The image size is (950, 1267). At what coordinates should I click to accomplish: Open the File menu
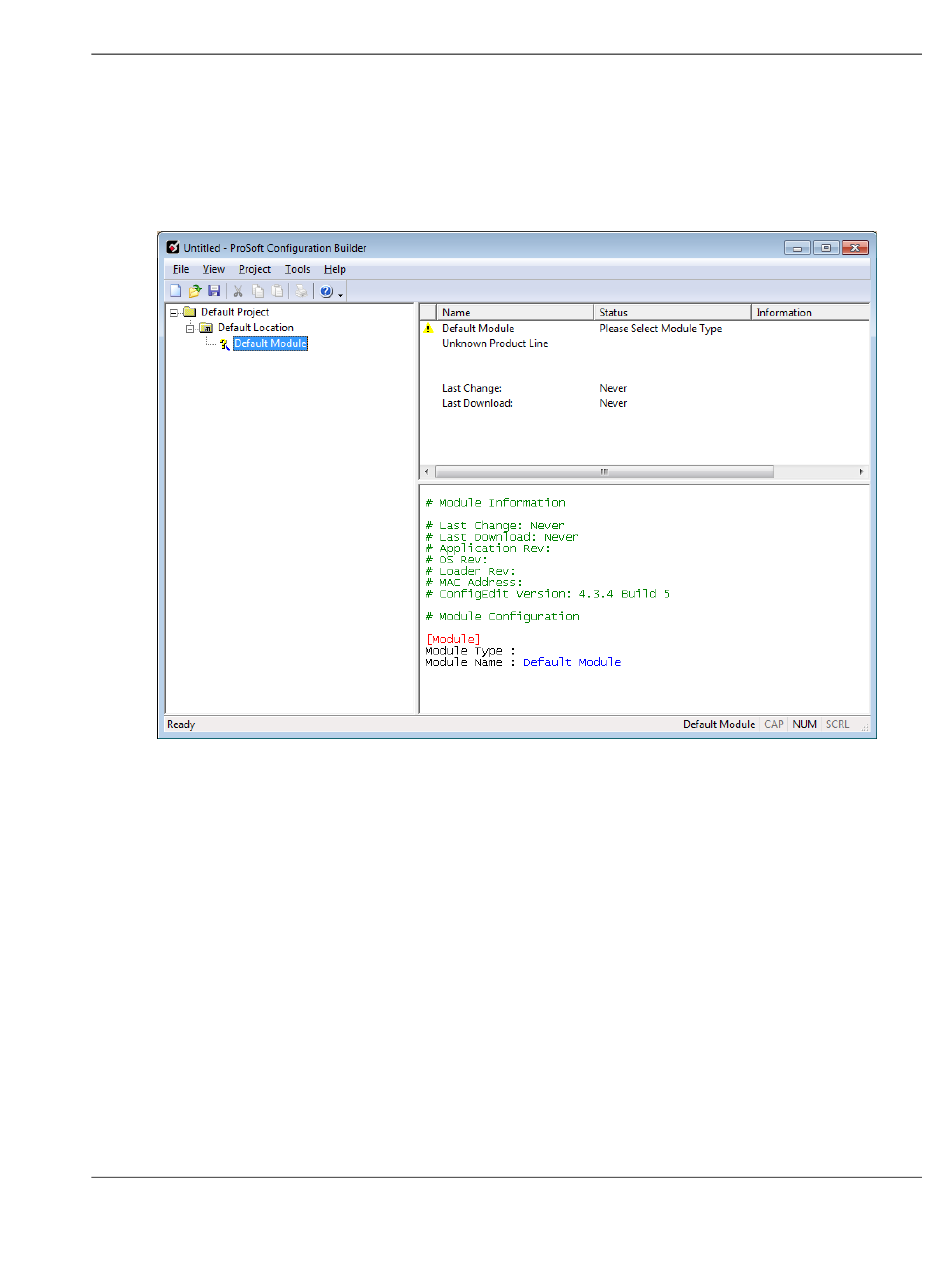(x=181, y=269)
